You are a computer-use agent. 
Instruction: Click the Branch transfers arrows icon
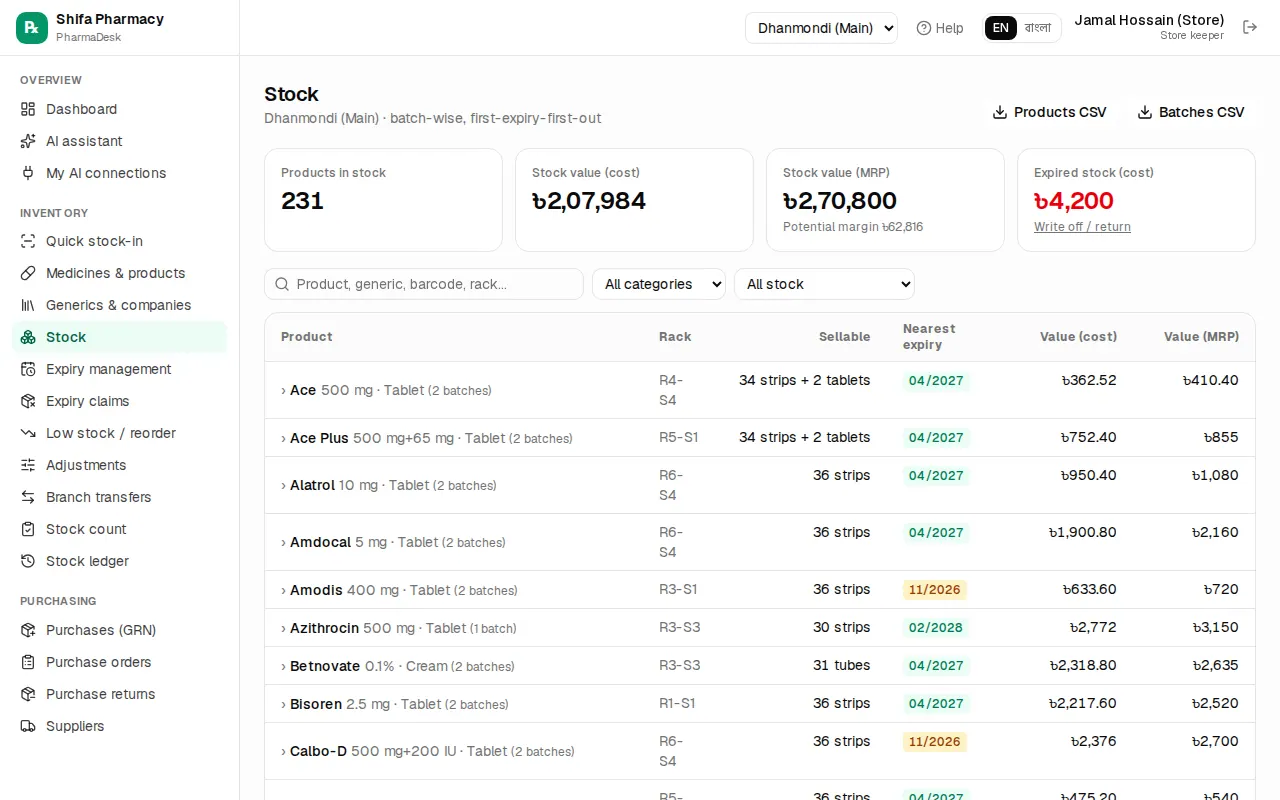coord(28,497)
